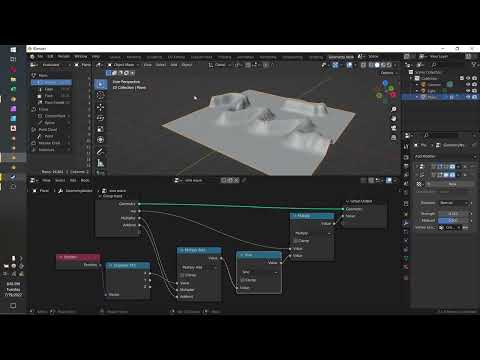Select Vertex domain in spreadsheet sidebar
This screenshot has width=480, height=360.
51,82
